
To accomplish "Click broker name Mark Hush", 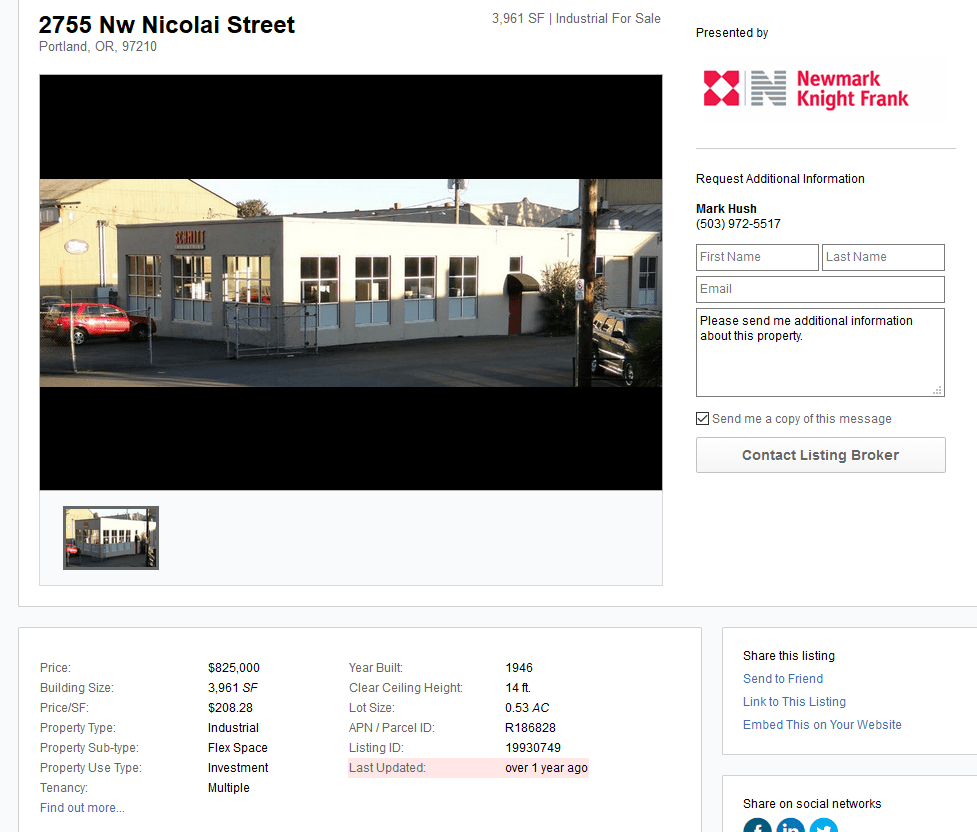I will 726,209.
